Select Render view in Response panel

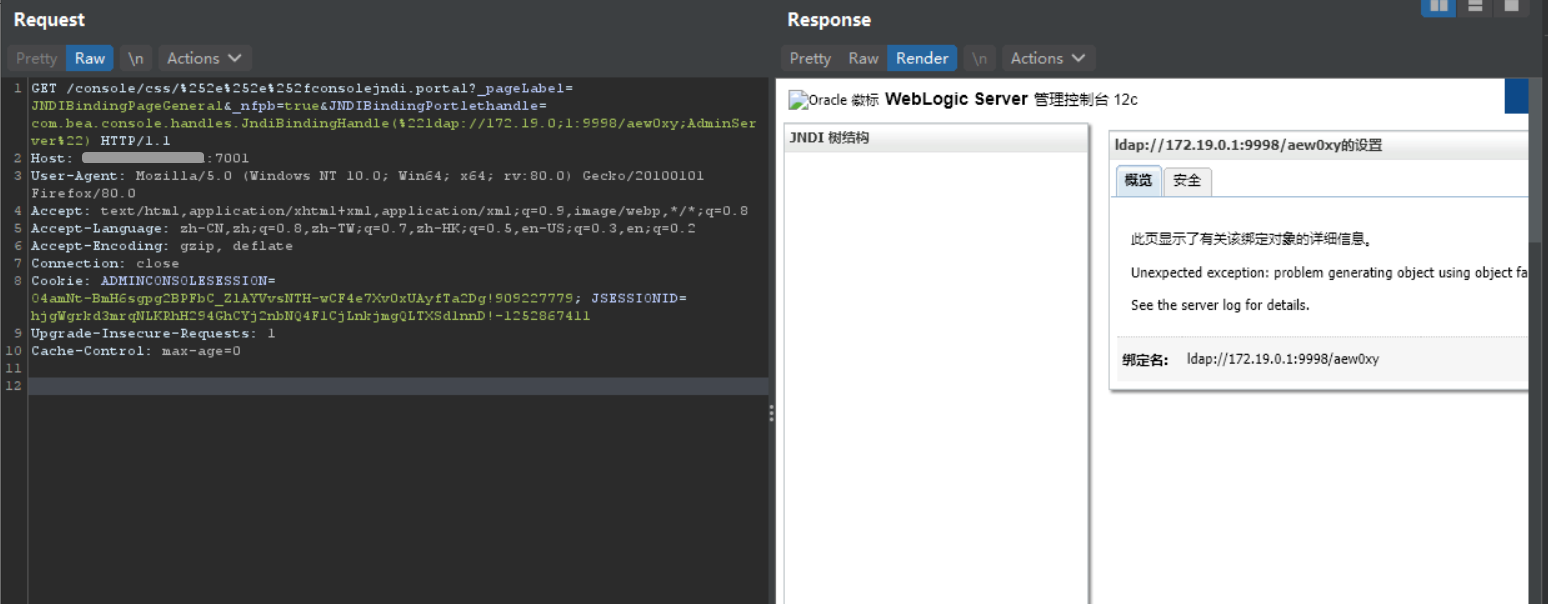click(x=921, y=58)
